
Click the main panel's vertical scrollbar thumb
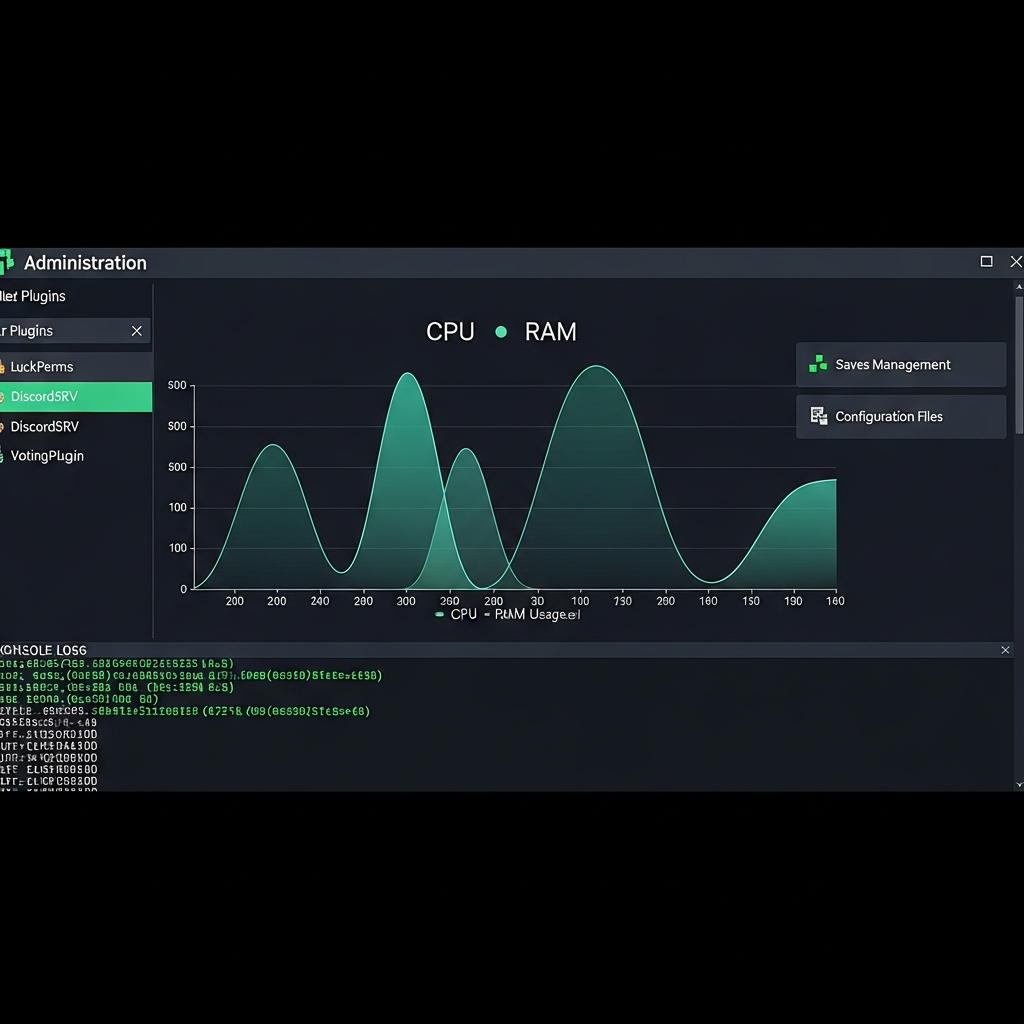(1019, 365)
